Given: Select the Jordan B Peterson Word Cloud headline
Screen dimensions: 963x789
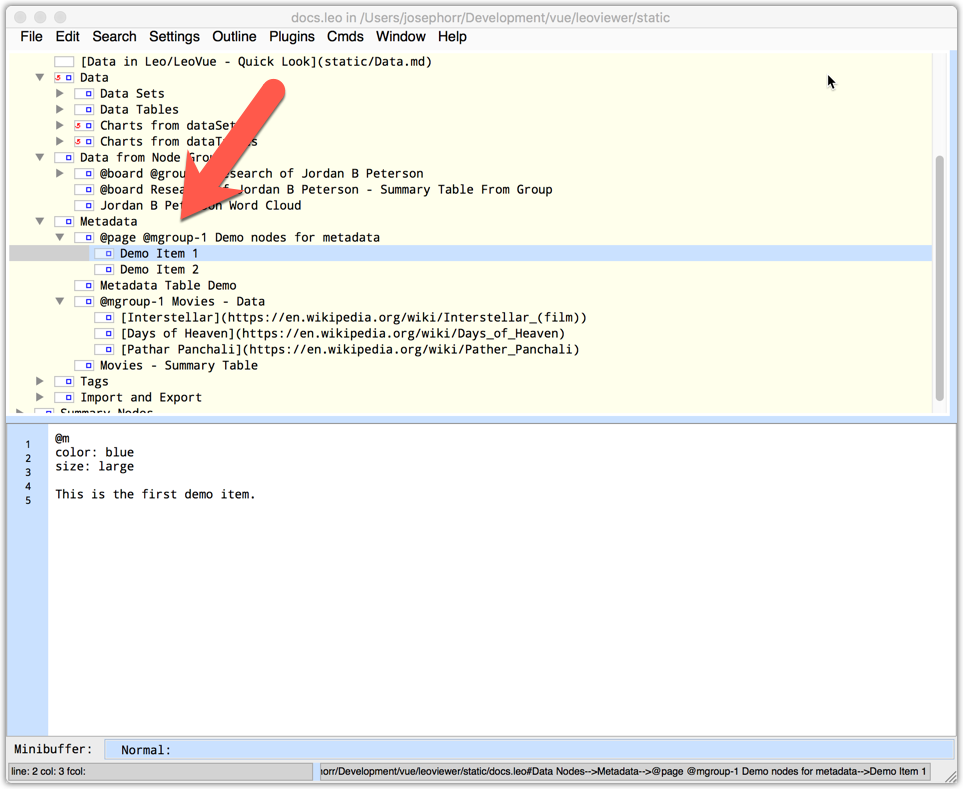Looking at the screenshot, I should tap(201, 205).
